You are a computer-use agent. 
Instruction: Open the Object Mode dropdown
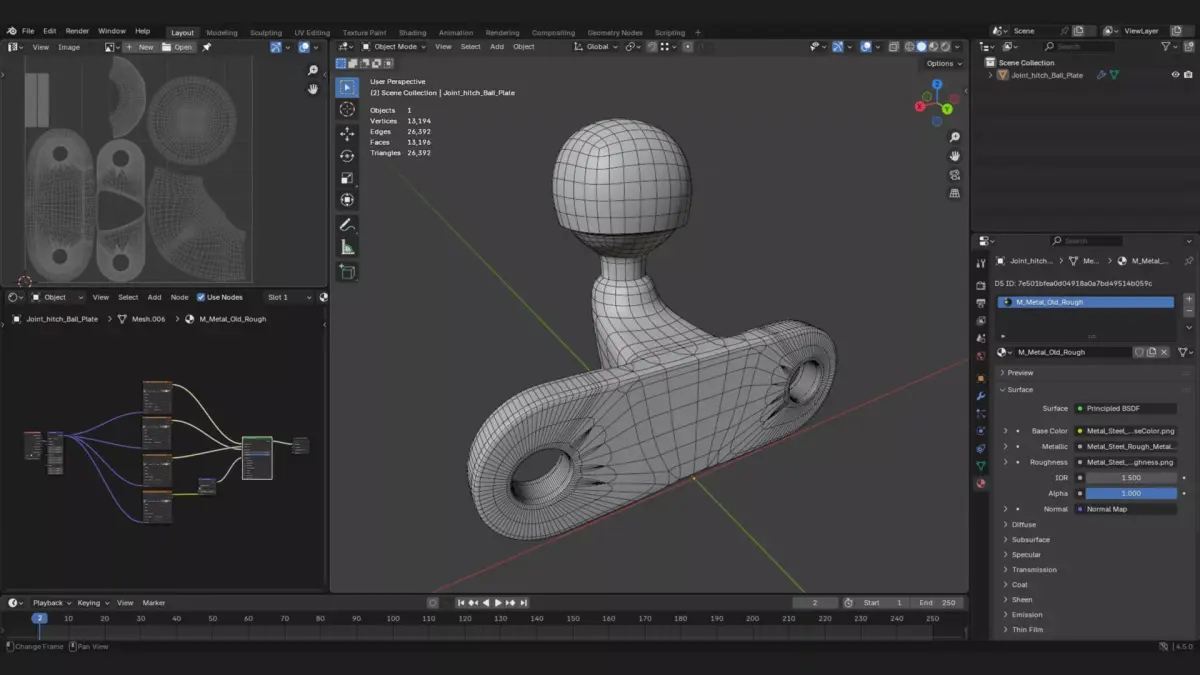(x=394, y=47)
